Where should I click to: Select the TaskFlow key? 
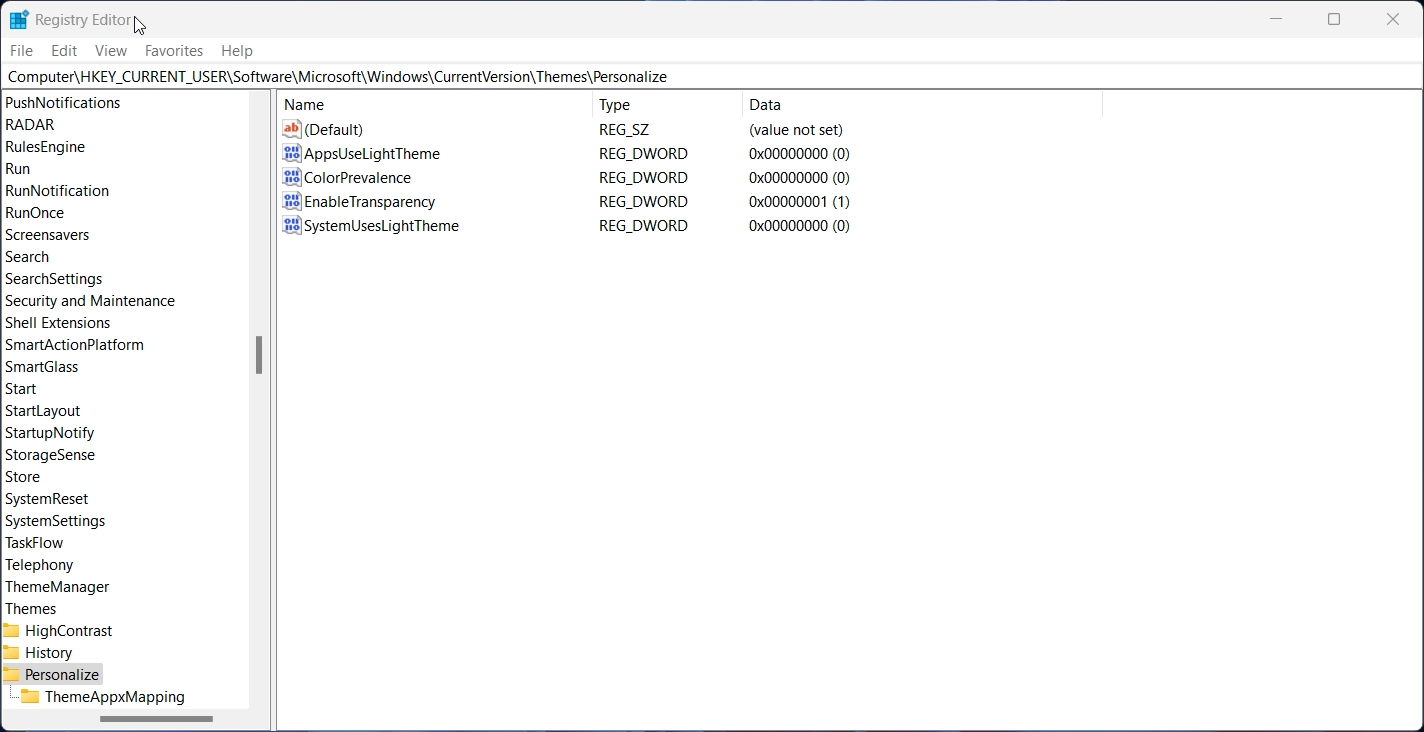pos(34,543)
